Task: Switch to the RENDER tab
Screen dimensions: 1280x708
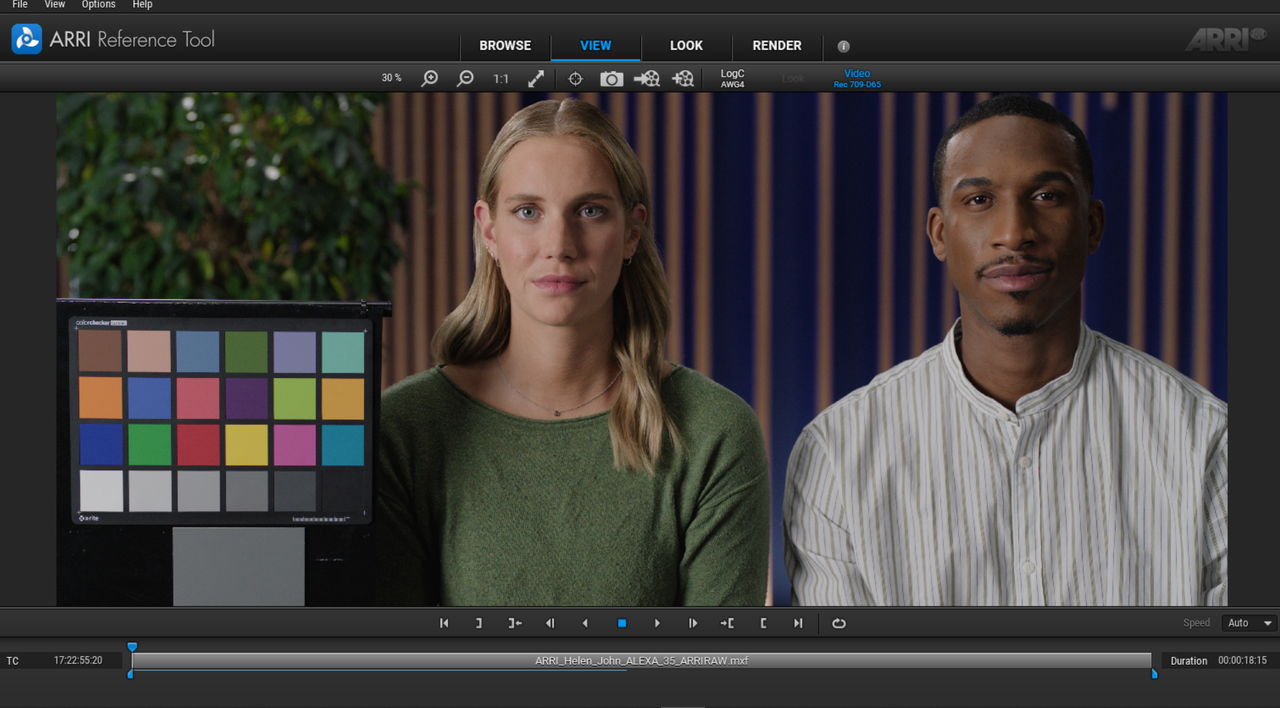Action: tap(777, 46)
